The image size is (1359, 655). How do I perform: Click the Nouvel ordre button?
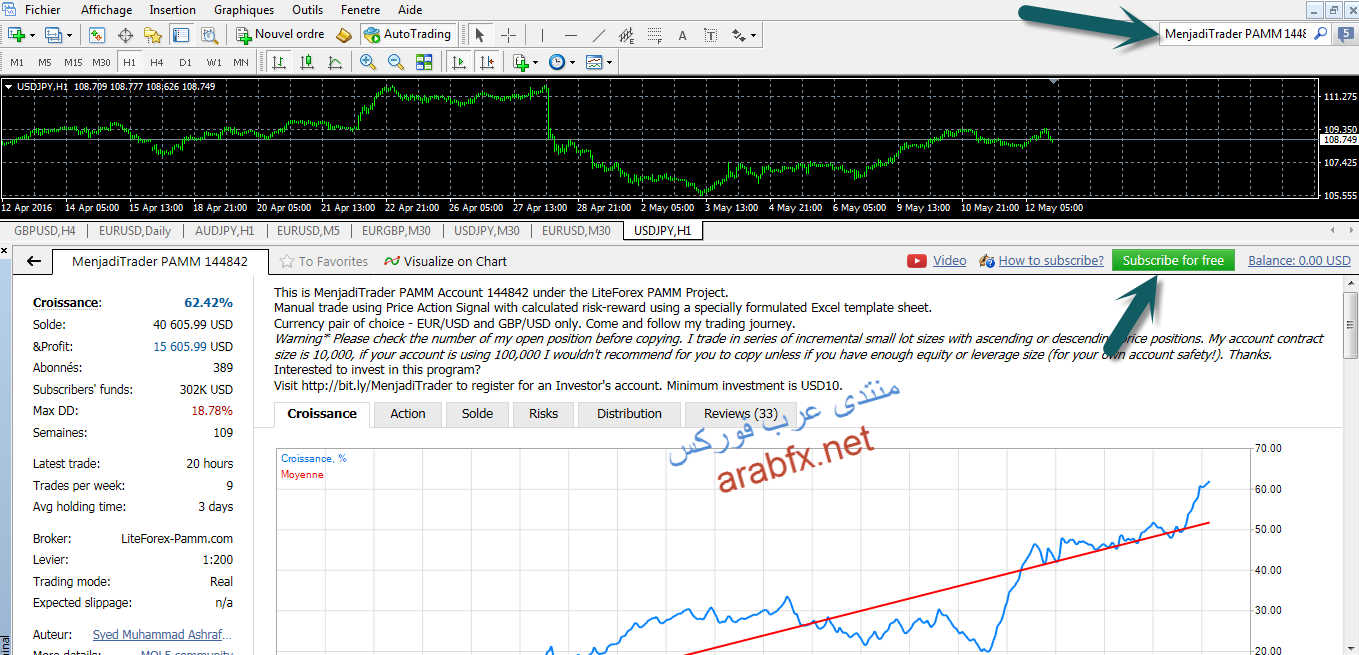tap(280, 35)
